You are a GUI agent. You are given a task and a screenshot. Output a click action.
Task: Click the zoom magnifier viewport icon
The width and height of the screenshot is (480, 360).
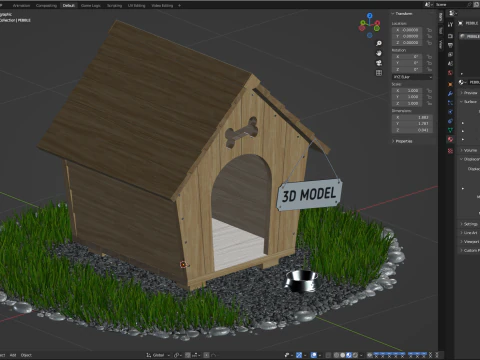click(379, 43)
